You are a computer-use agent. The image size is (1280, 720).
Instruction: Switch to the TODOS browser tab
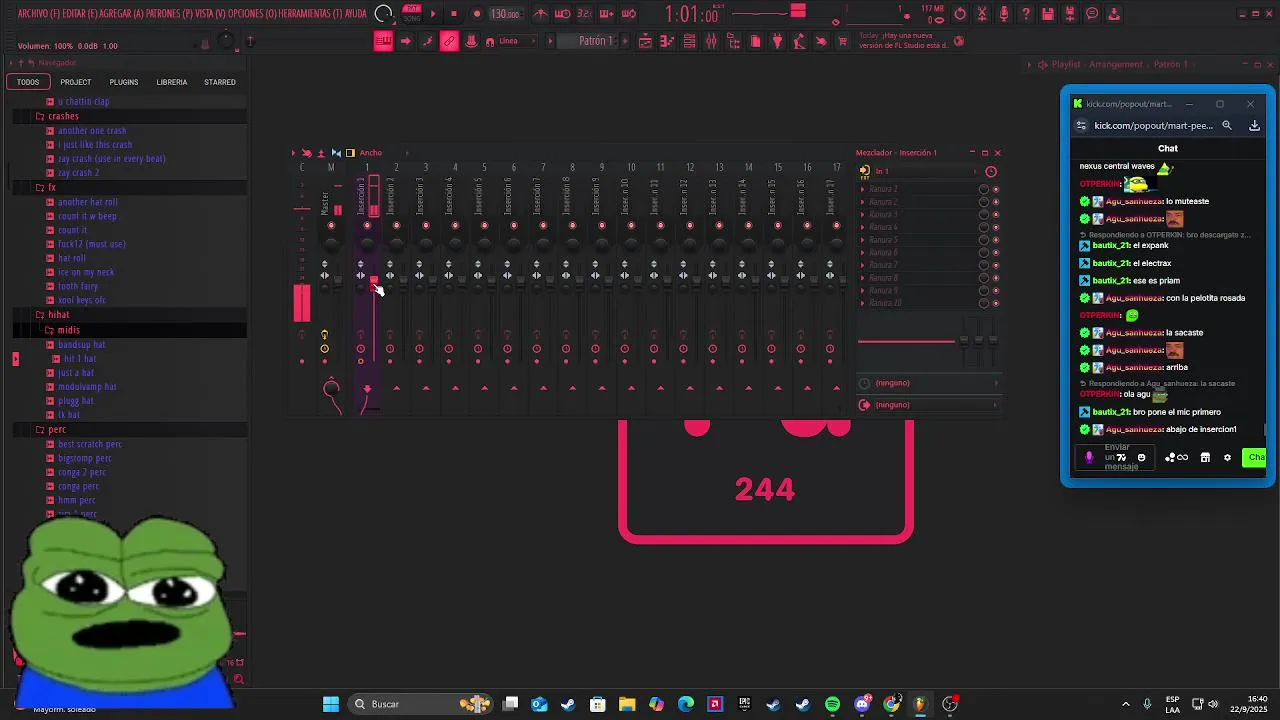[x=28, y=82]
